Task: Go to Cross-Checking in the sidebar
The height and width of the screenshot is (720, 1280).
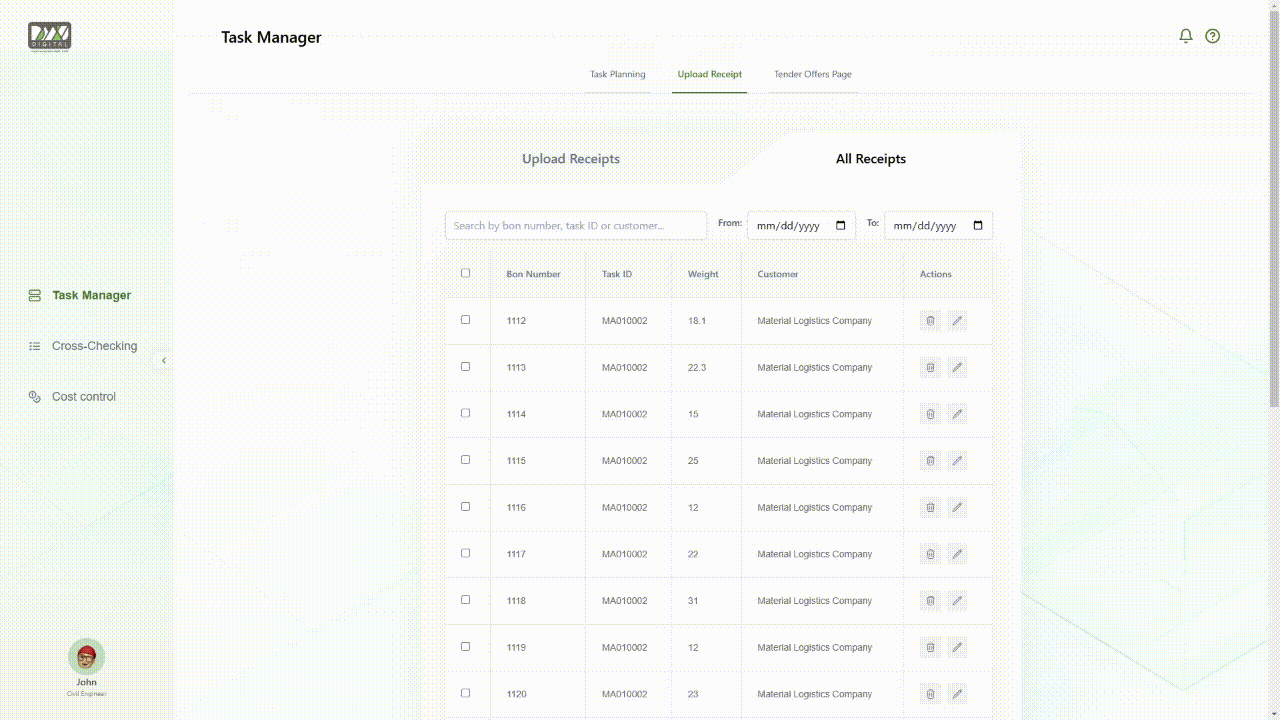Action: point(94,346)
